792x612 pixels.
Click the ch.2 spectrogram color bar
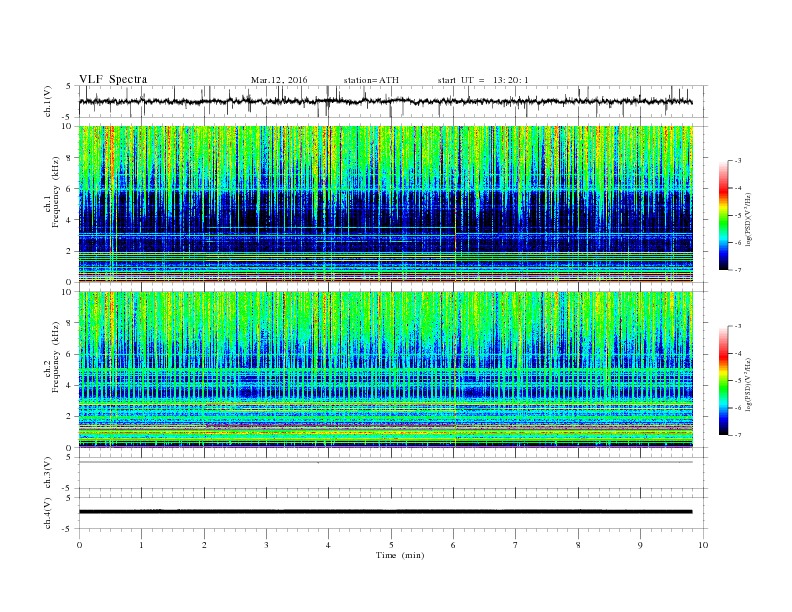click(x=723, y=380)
